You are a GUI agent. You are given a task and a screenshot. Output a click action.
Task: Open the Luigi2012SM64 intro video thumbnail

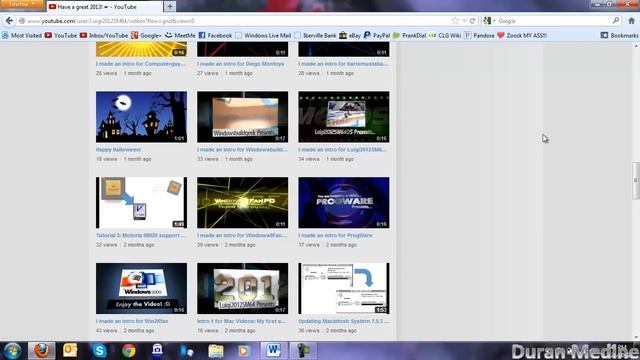[344, 117]
